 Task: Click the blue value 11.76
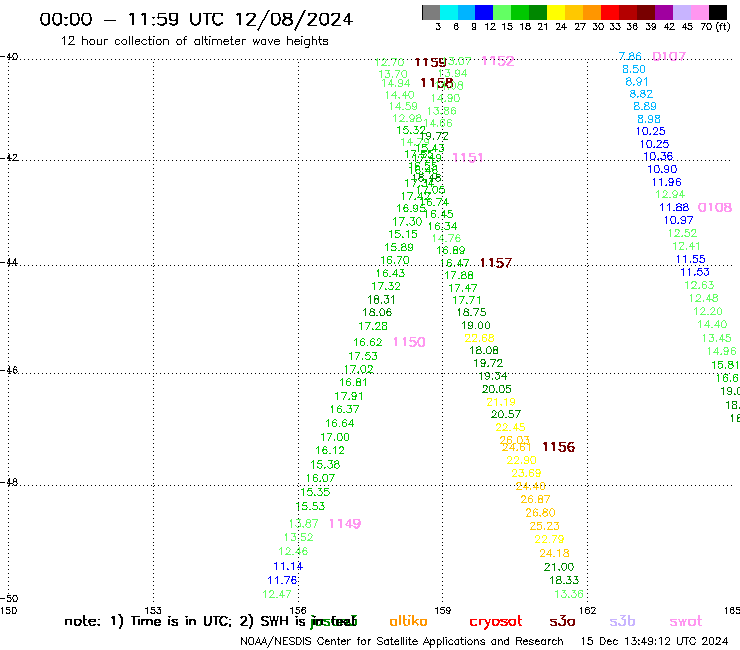282,580
